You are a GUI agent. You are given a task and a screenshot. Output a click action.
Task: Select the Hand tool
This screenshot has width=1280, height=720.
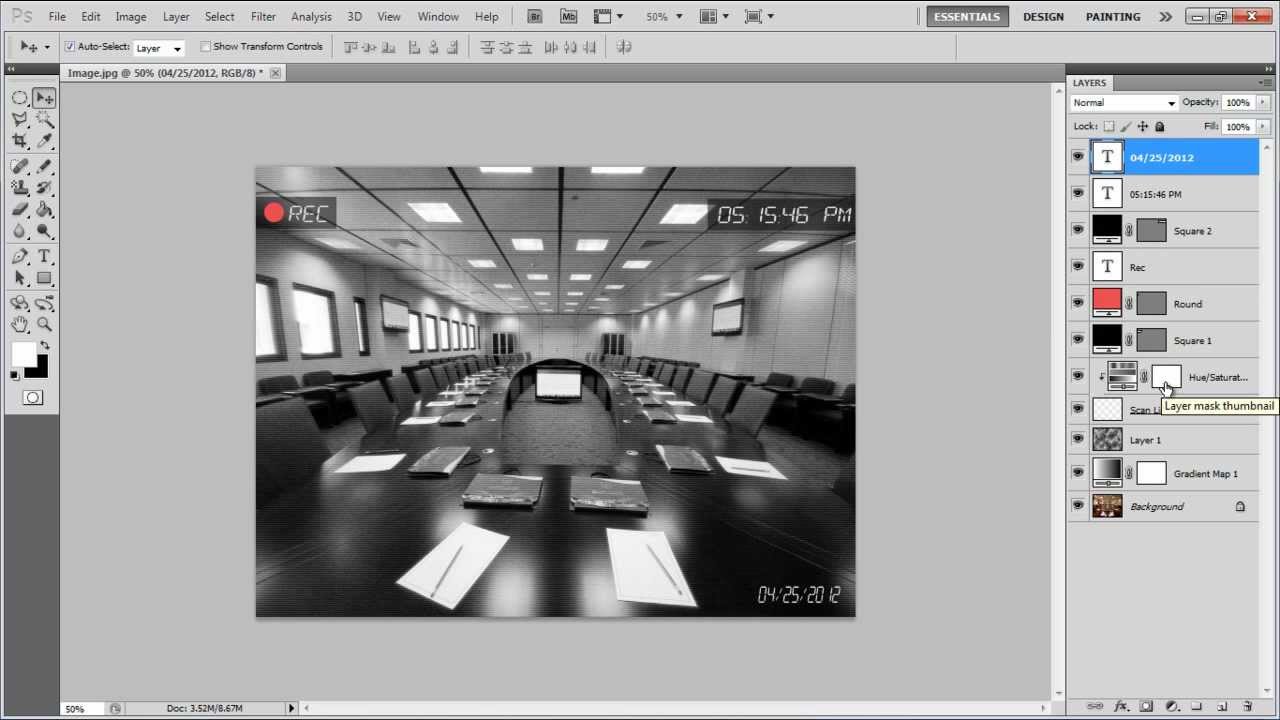click(20, 325)
